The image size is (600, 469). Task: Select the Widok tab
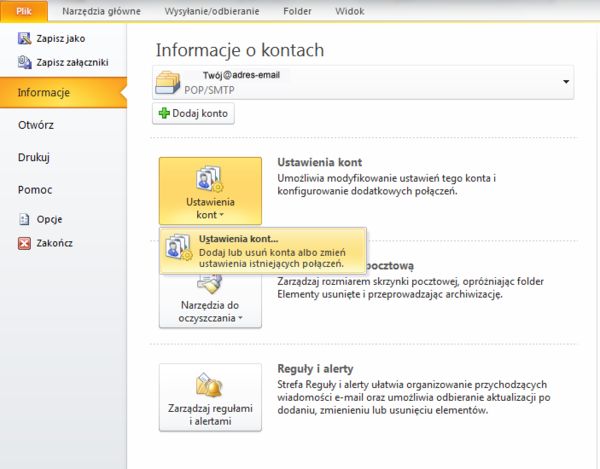(x=349, y=11)
